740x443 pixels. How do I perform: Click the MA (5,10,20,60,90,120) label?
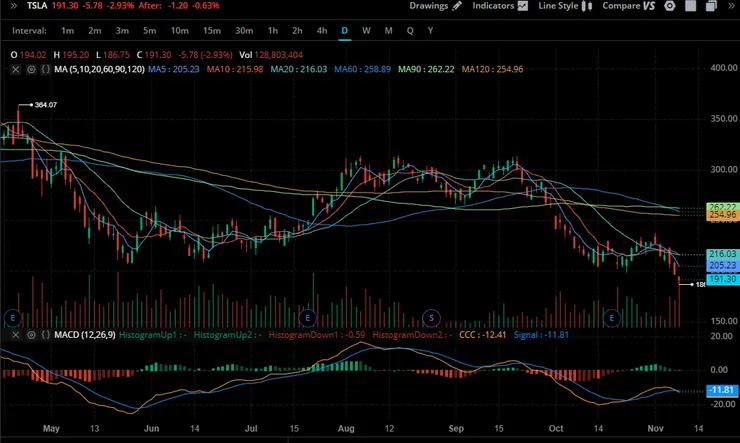99,69
